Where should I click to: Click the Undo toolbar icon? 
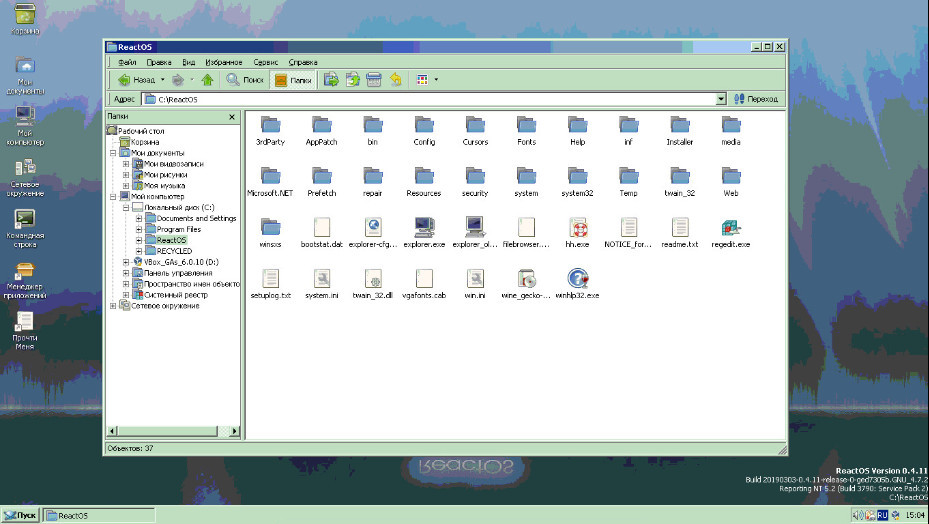[396, 79]
